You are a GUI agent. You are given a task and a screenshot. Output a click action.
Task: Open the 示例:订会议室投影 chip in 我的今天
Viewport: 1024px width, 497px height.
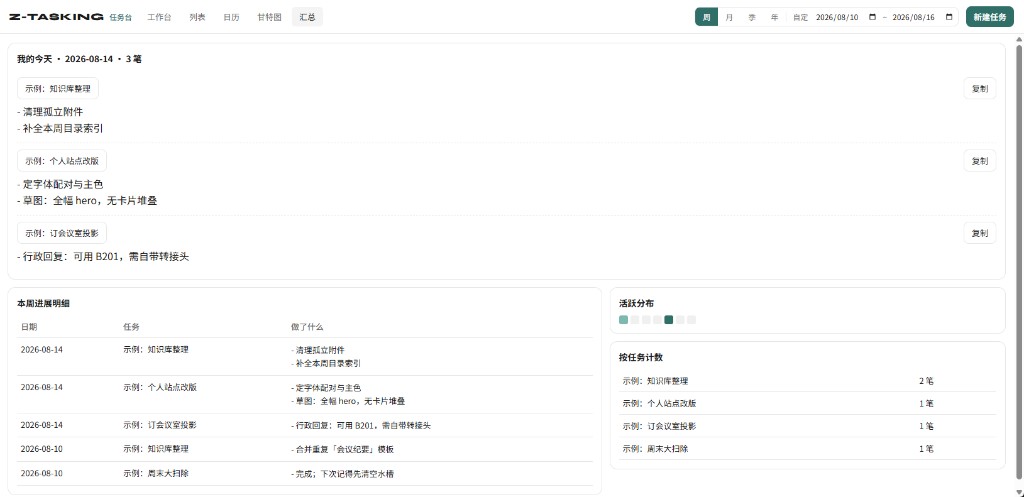point(62,233)
